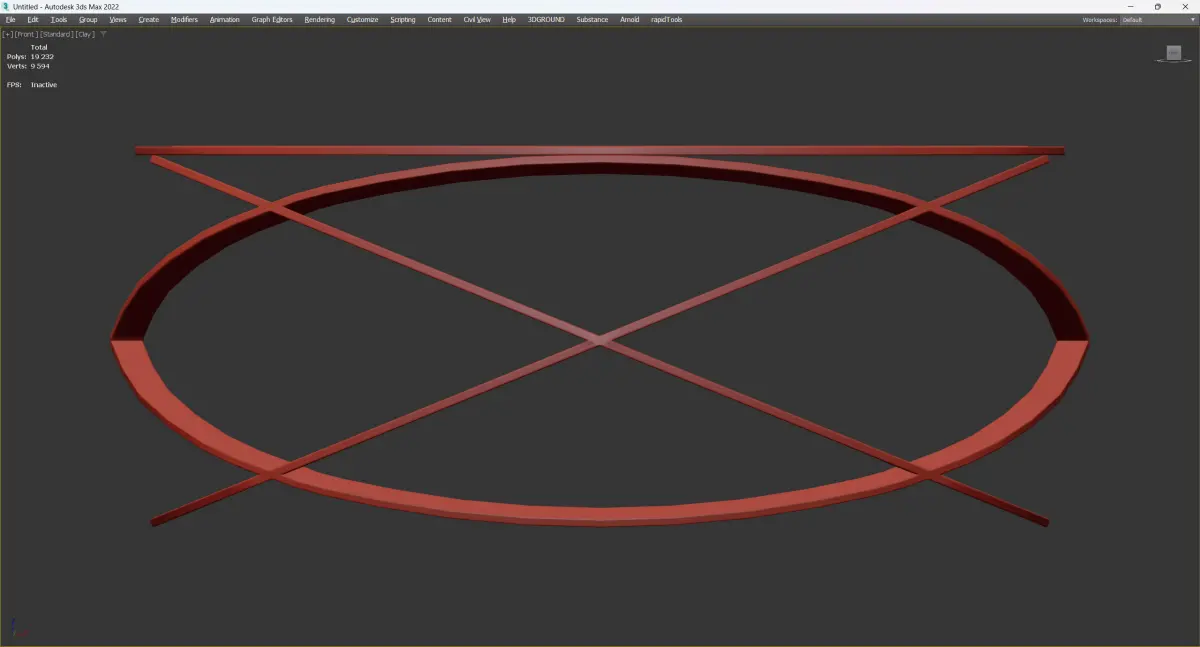Open the Rendering menu
Image resolution: width=1200 pixels, height=647 pixels.
pos(319,19)
